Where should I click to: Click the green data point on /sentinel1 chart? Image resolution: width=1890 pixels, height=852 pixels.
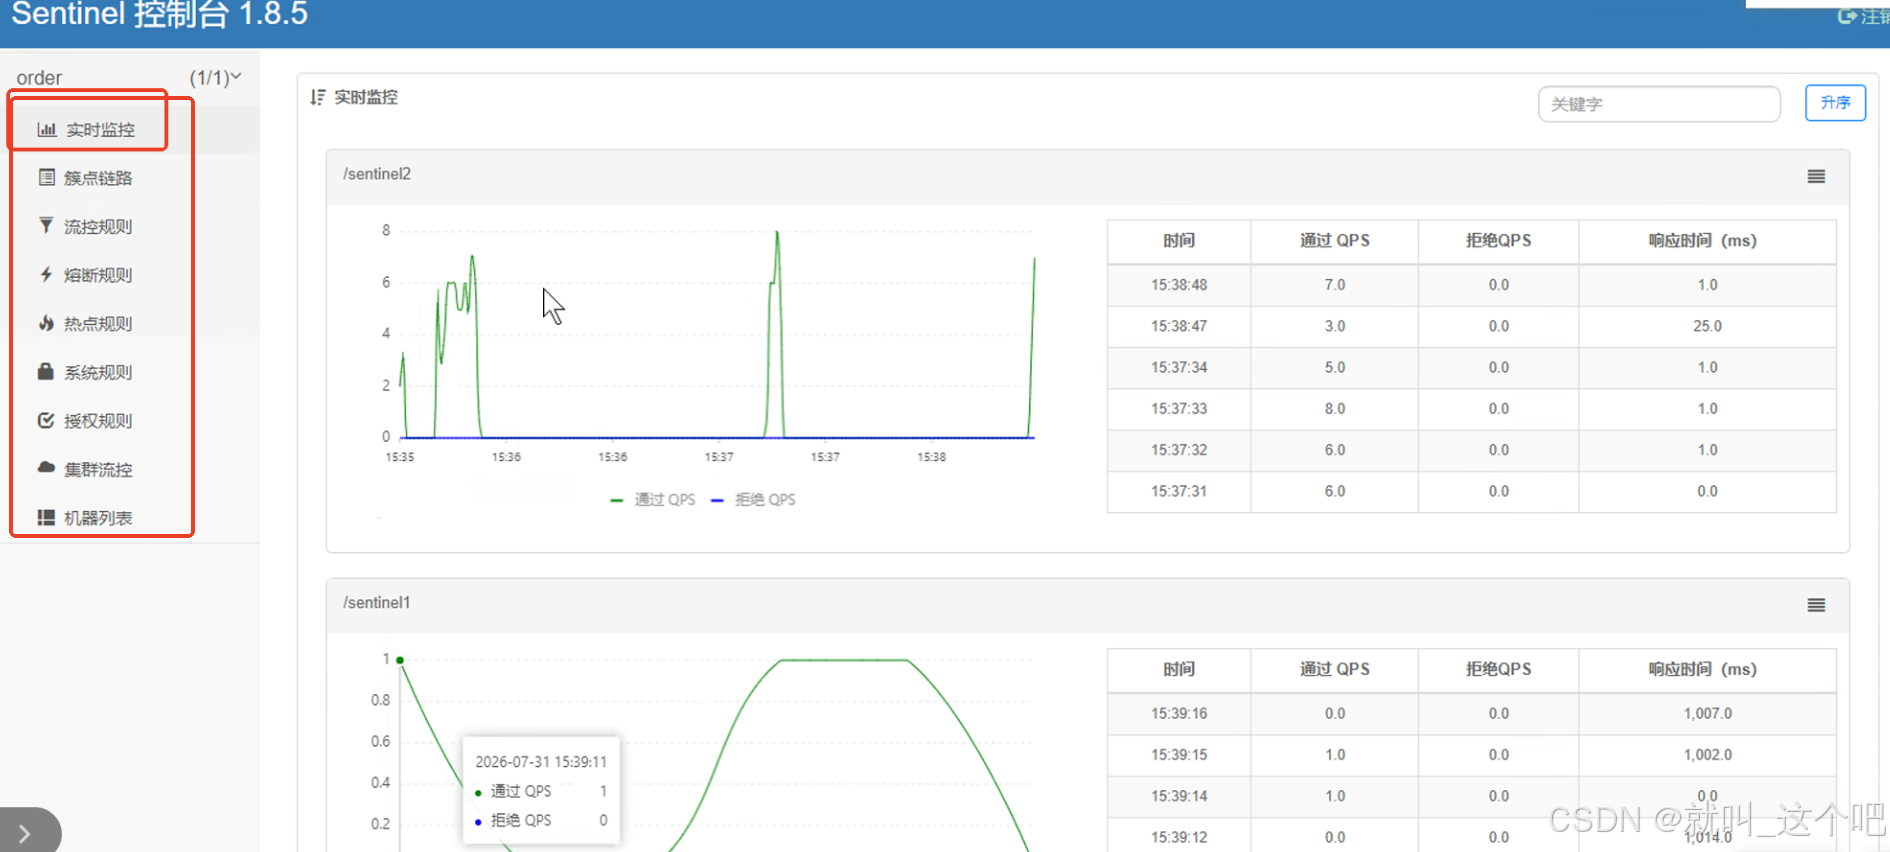pyautogui.click(x=400, y=660)
